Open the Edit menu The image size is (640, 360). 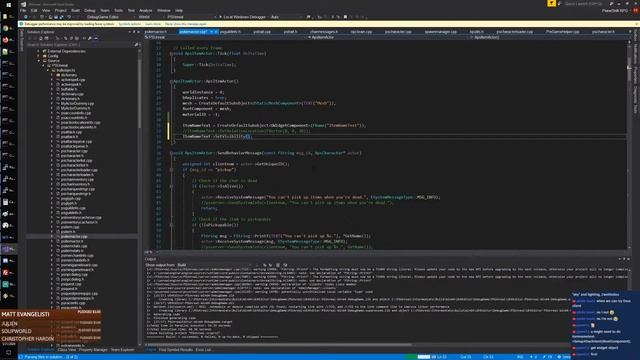click(x=34, y=11)
